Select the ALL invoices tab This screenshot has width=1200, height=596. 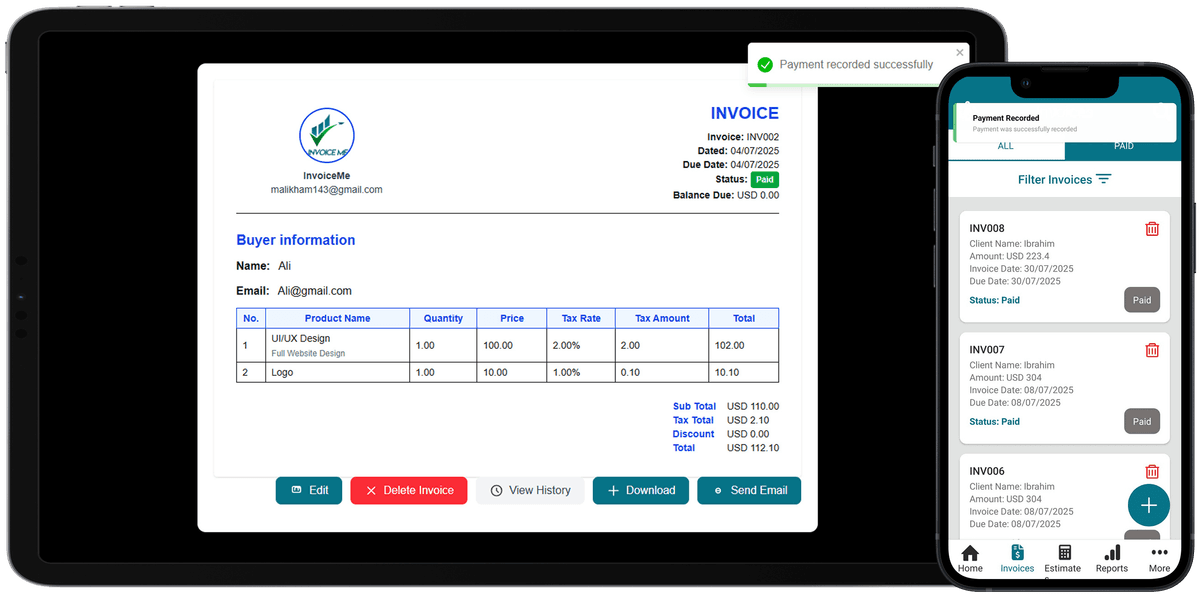pos(1006,145)
